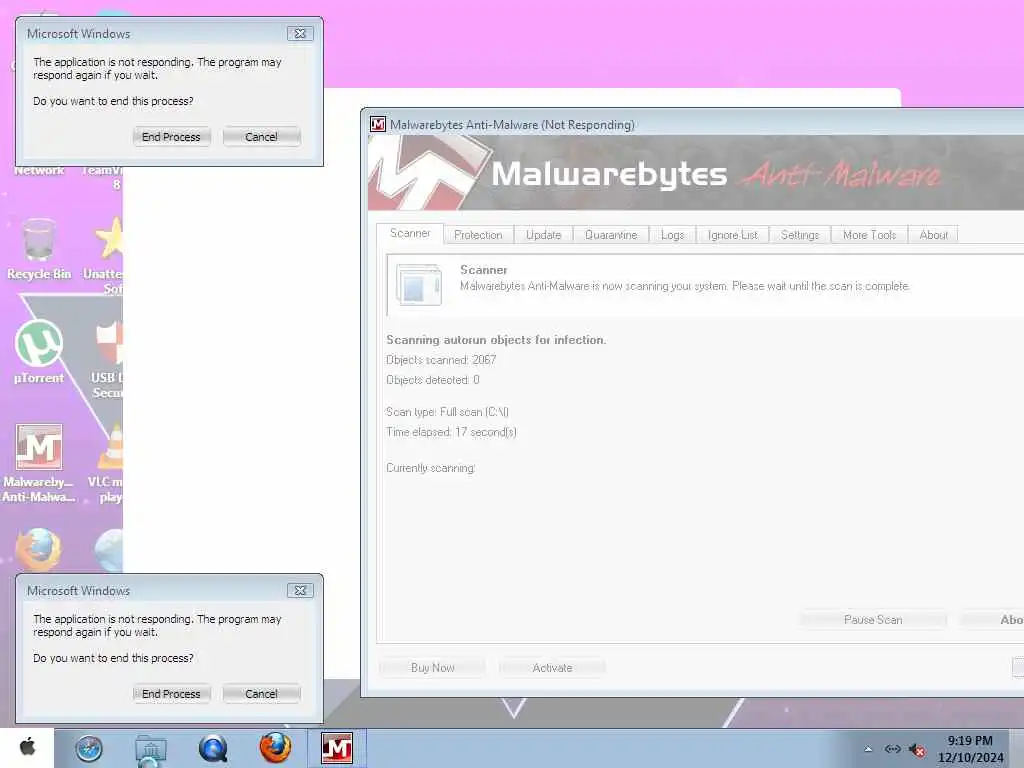Viewport: 1024px width, 768px height.
Task: Click 'Currently scanning:' label
Action: 430,468
